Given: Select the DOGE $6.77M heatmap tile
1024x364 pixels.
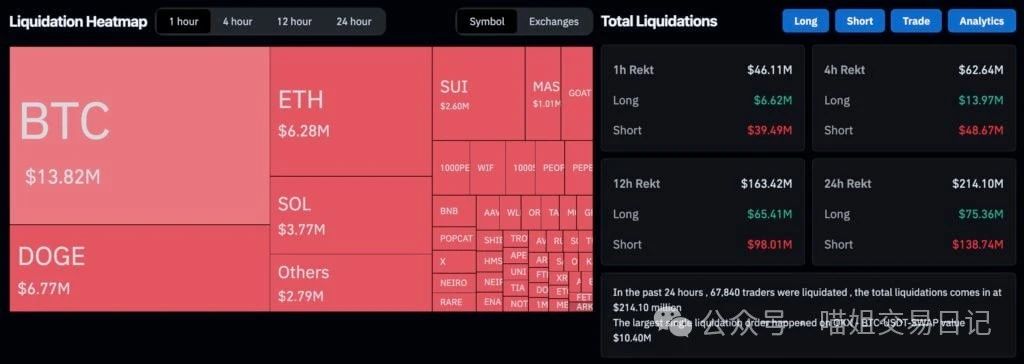Looking at the screenshot, I should [x=139, y=268].
